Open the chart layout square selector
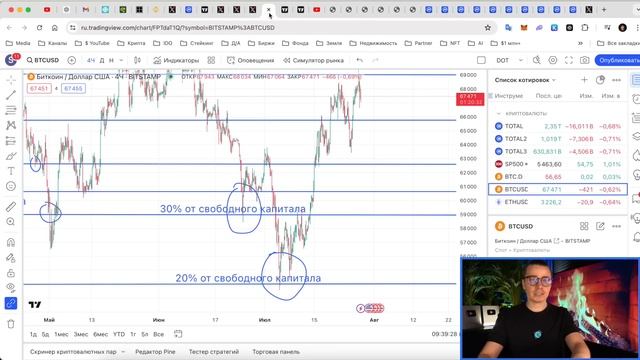640x360 pixels. [481, 60]
